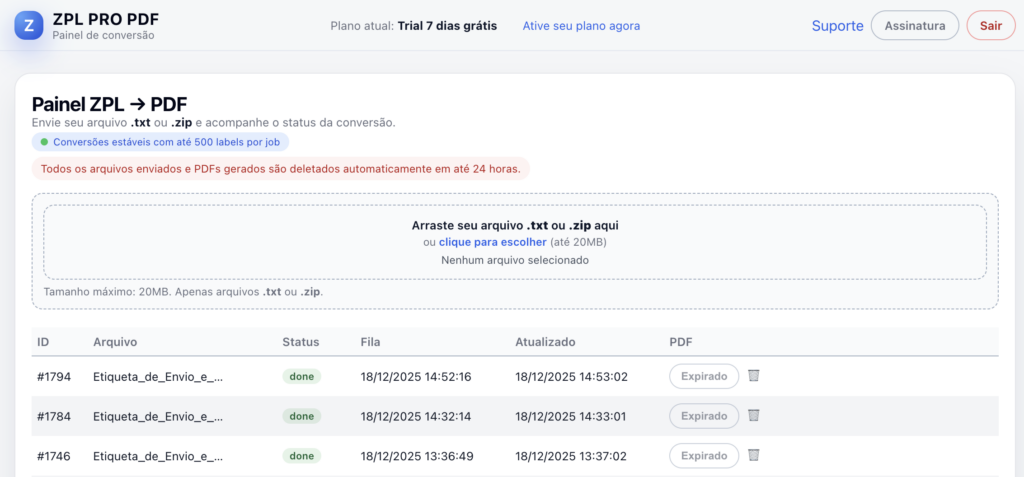Click file name of job #1784
This screenshot has height=477, width=1024.
coord(157,416)
